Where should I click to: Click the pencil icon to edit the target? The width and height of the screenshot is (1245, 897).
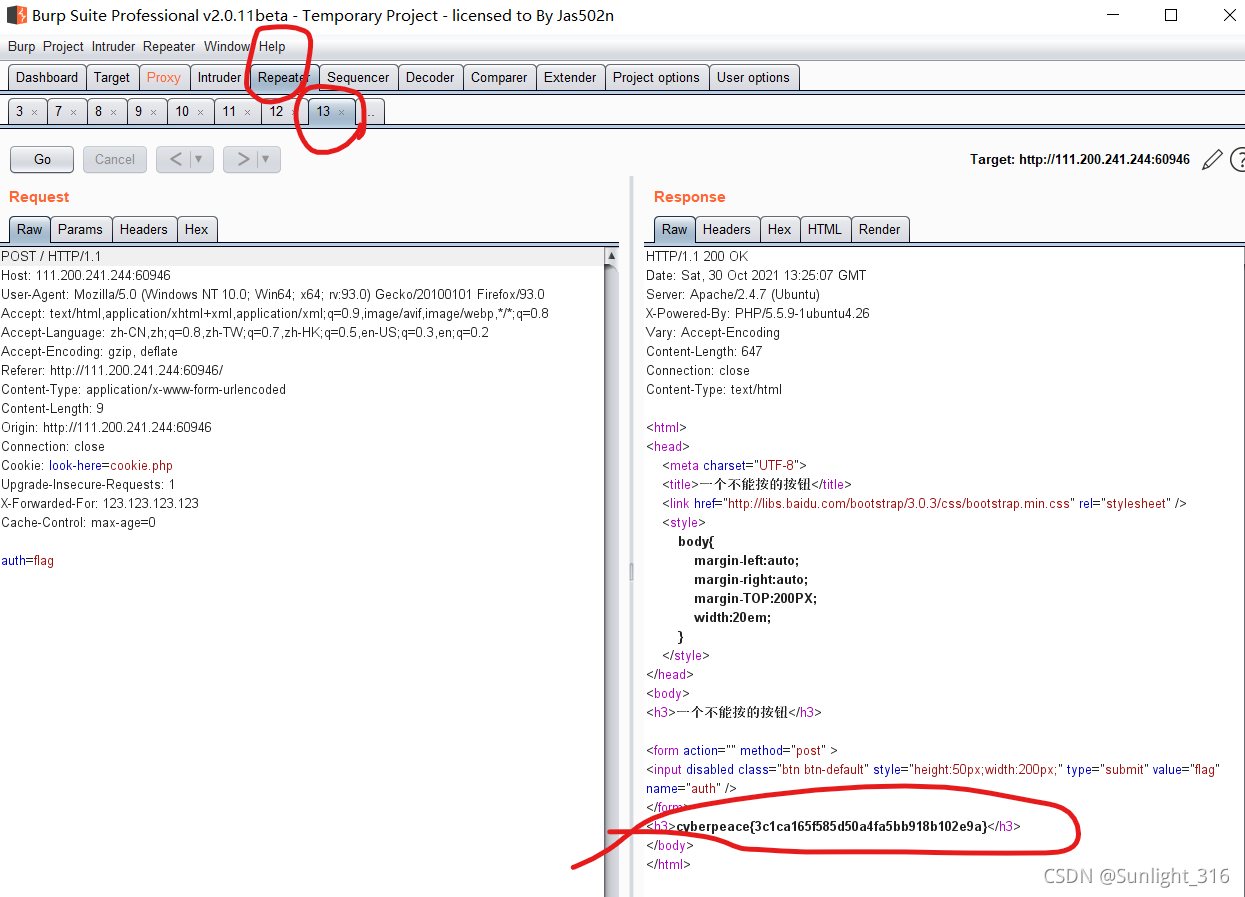tap(1212, 160)
